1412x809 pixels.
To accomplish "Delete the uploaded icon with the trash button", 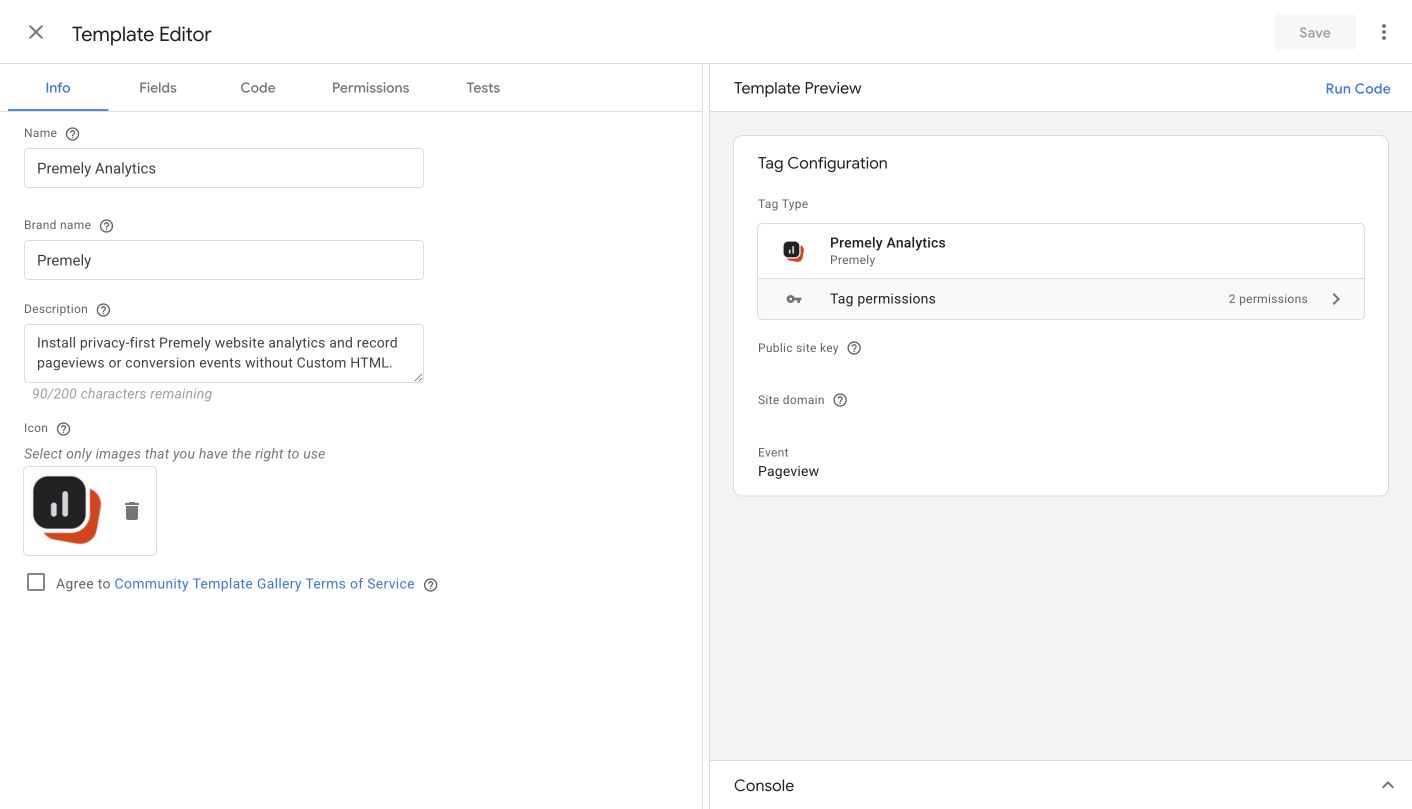I will coord(132,511).
